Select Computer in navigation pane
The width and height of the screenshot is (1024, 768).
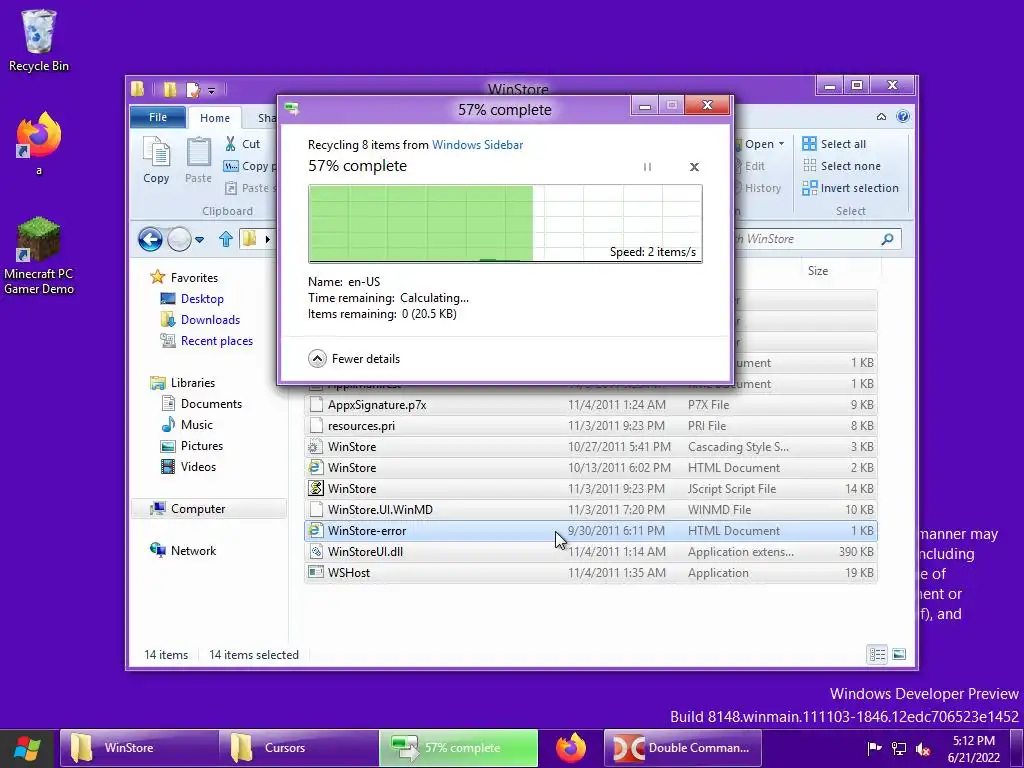tap(209, 509)
